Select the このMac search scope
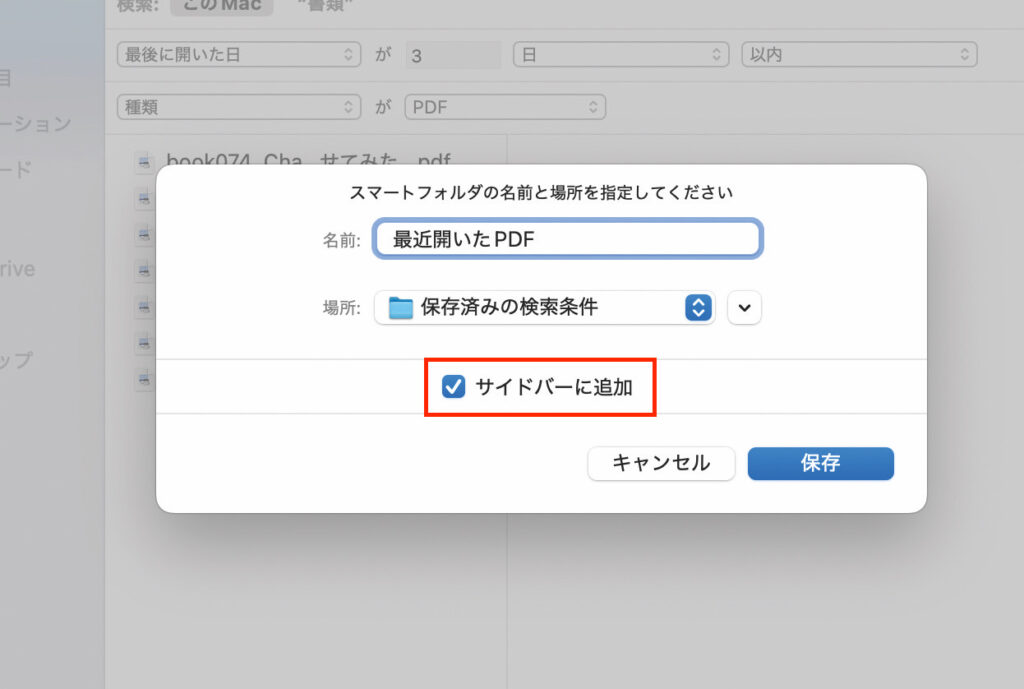The height and width of the screenshot is (689, 1024). pos(221,6)
